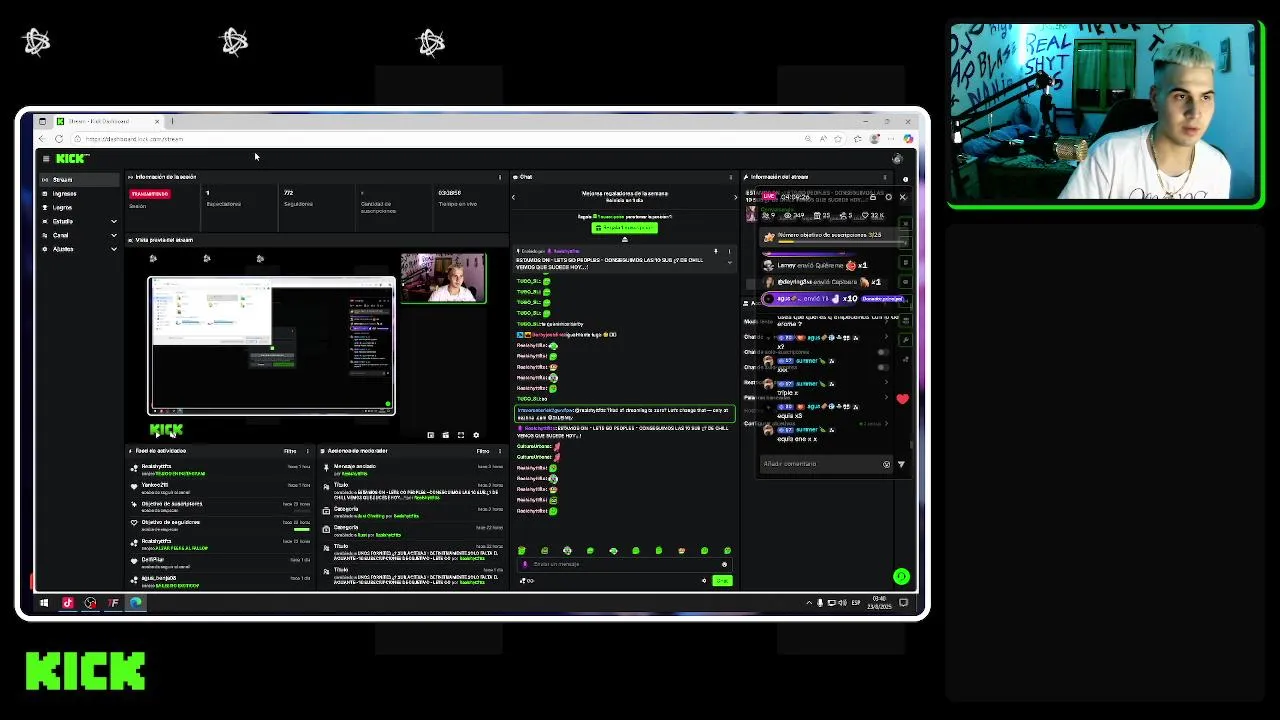Toggle theater mode in stream preview
Viewport: 1280px width, 720px height.
pyautogui.click(x=446, y=435)
